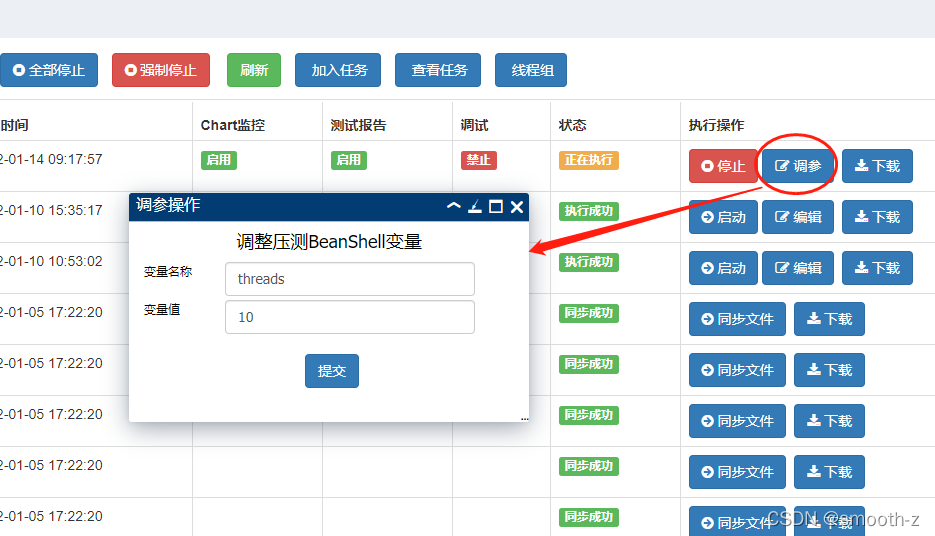
Task: Start the 15:35:17 row task
Action: click(723, 217)
